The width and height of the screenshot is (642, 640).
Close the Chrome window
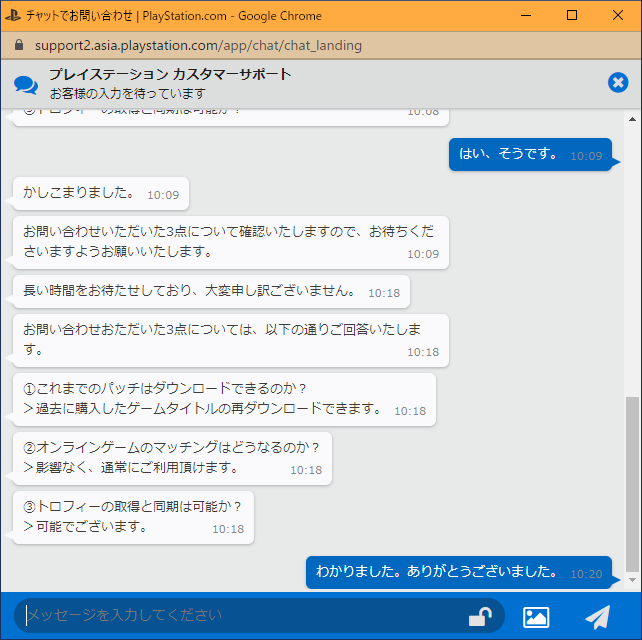[x=618, y=16]
